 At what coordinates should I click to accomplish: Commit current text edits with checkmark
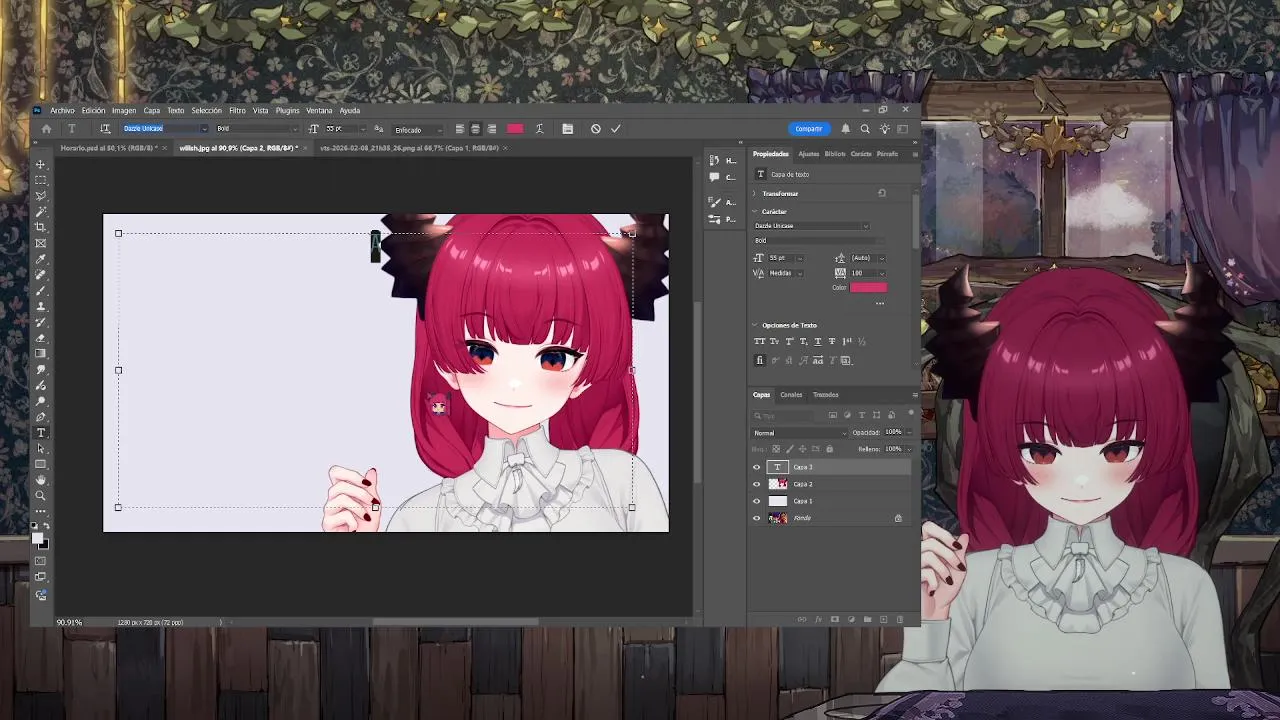pos(616,128)
